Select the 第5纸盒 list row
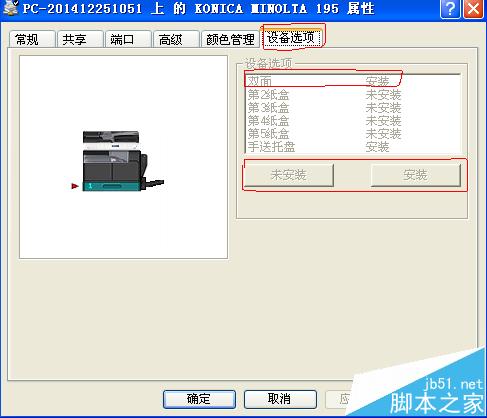Screen dimensions: 487x418 [353, 134]
